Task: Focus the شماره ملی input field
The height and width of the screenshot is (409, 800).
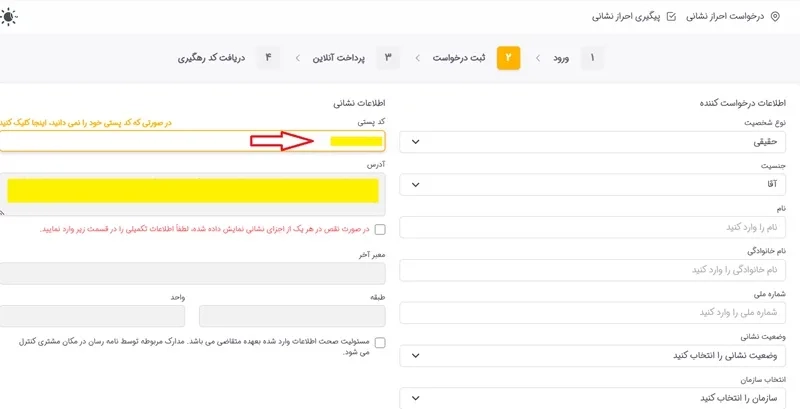Action: click(592, 313)
